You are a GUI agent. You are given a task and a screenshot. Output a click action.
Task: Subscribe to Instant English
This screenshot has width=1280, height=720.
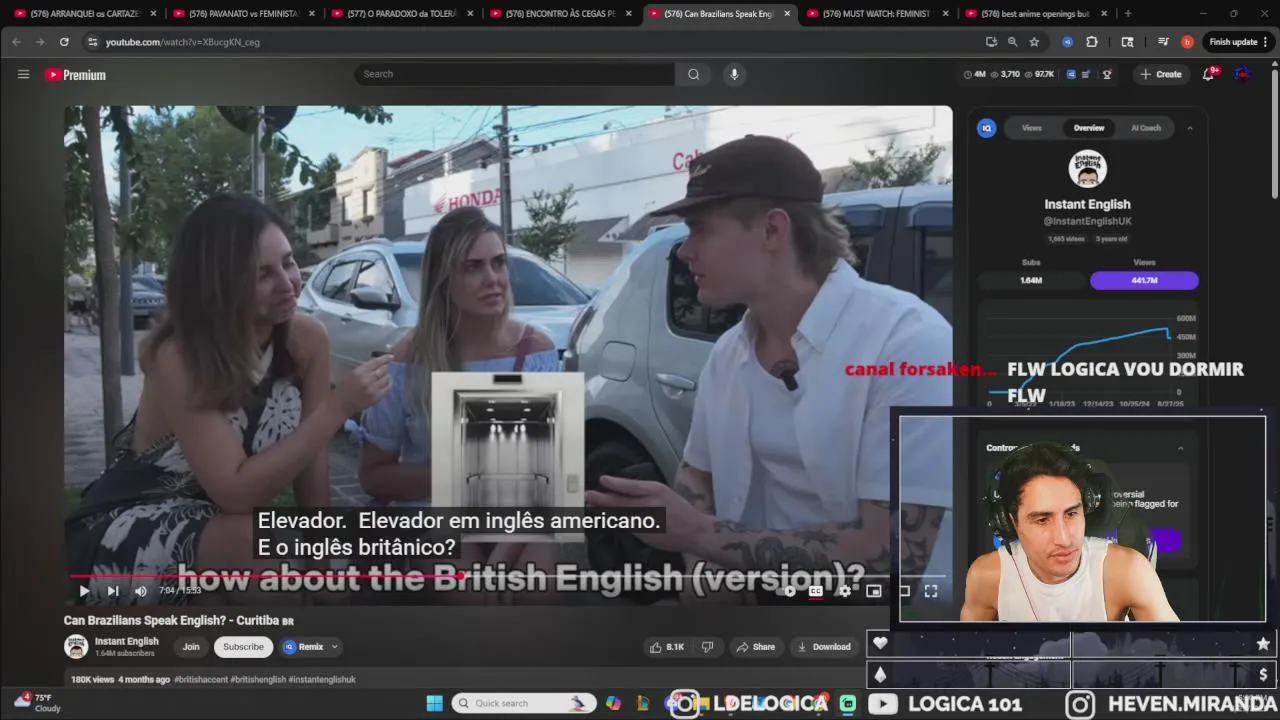pyautogui.click(x=243, y=647)
